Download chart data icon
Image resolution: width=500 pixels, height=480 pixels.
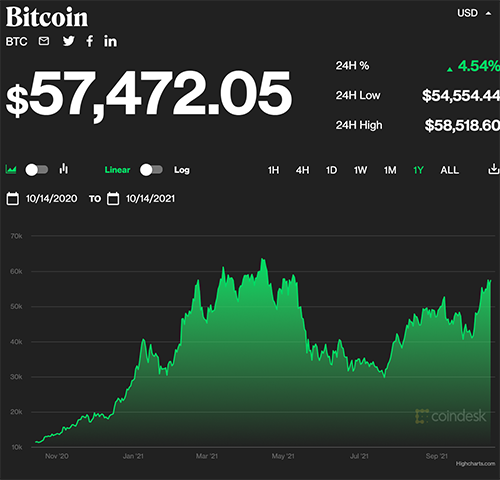pyautogui.click(x=493, y=169)
